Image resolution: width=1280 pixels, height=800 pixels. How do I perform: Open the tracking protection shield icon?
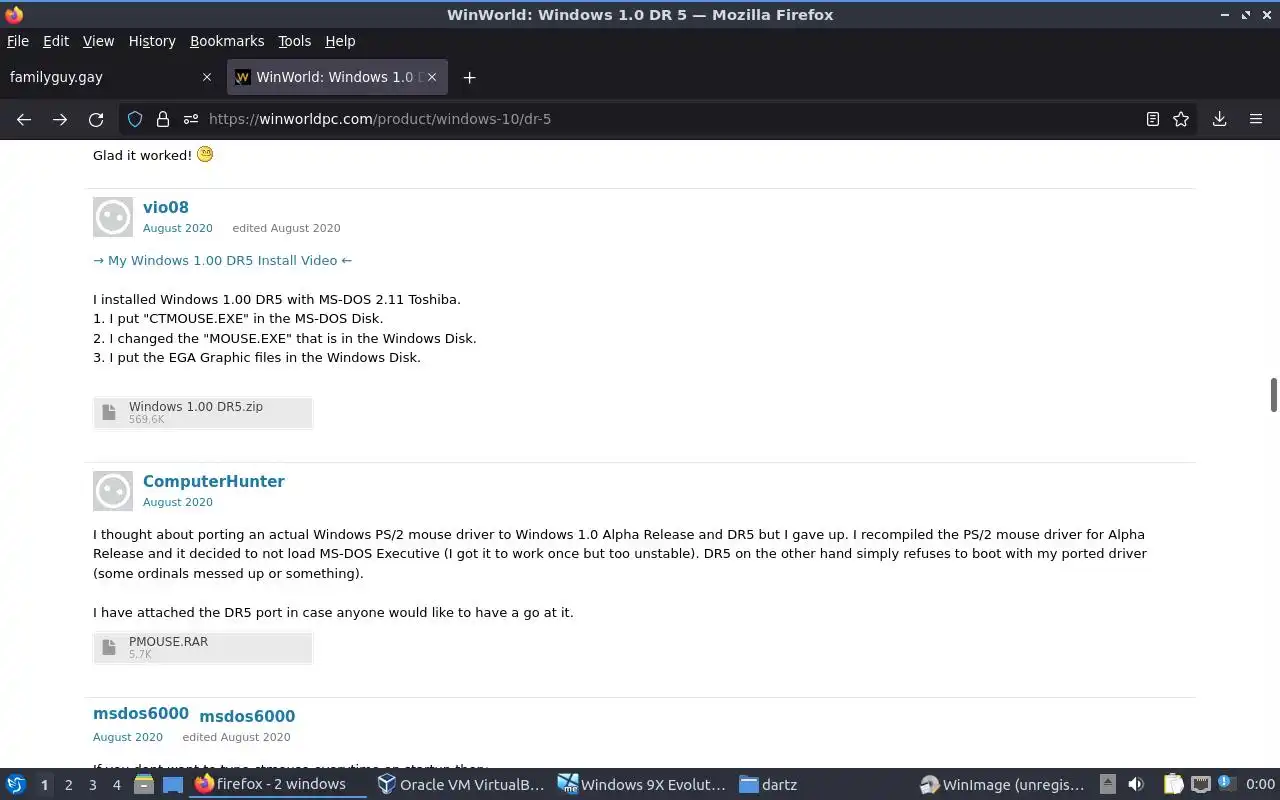click(x=135, y=119)
